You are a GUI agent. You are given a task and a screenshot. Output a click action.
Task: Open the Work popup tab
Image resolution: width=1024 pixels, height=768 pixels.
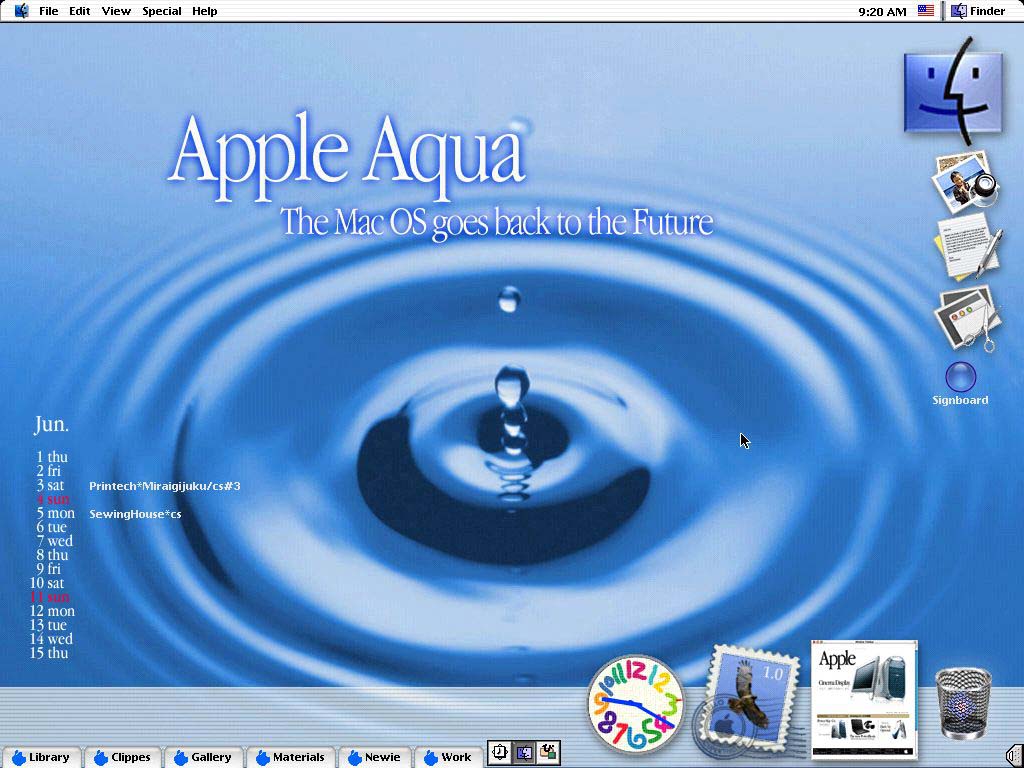point(448,758)
